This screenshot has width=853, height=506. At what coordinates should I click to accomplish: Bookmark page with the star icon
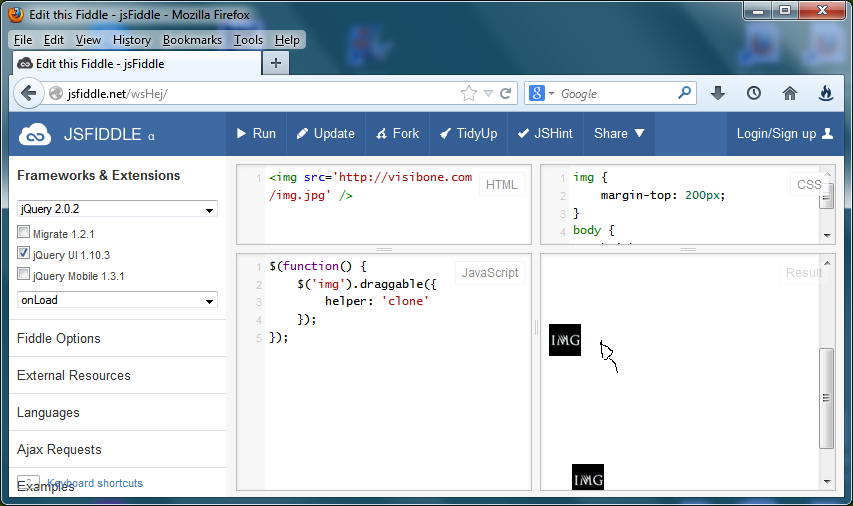(x=468, y=94)
